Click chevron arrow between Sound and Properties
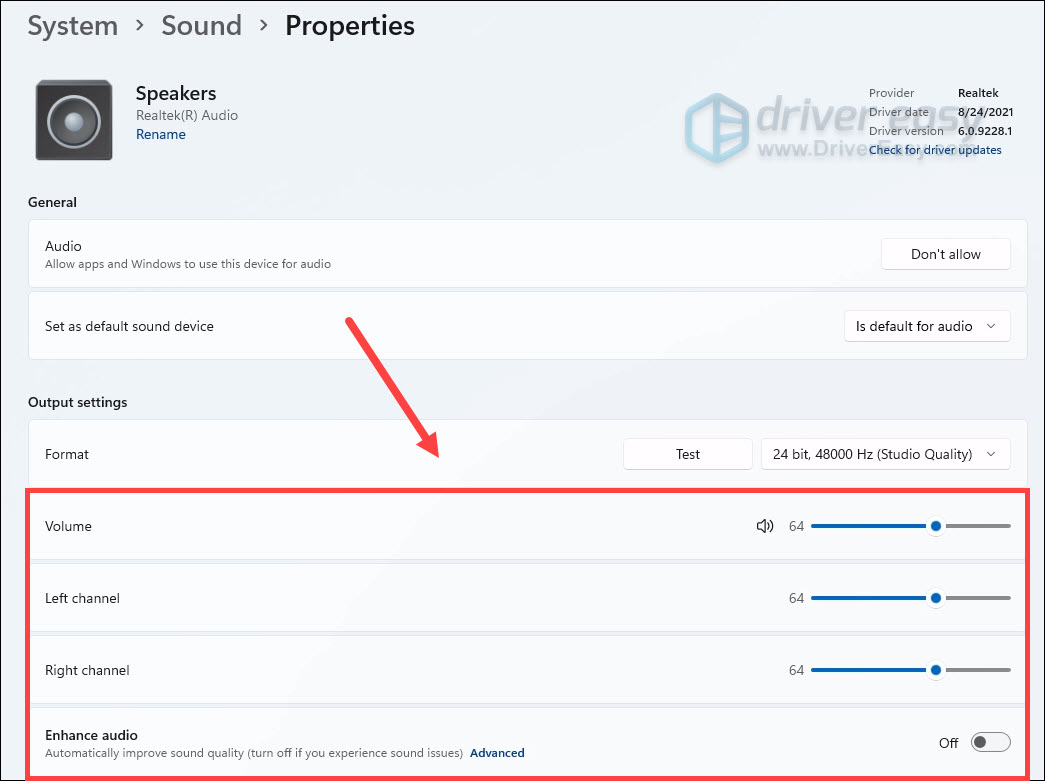 tap(264, 25)
